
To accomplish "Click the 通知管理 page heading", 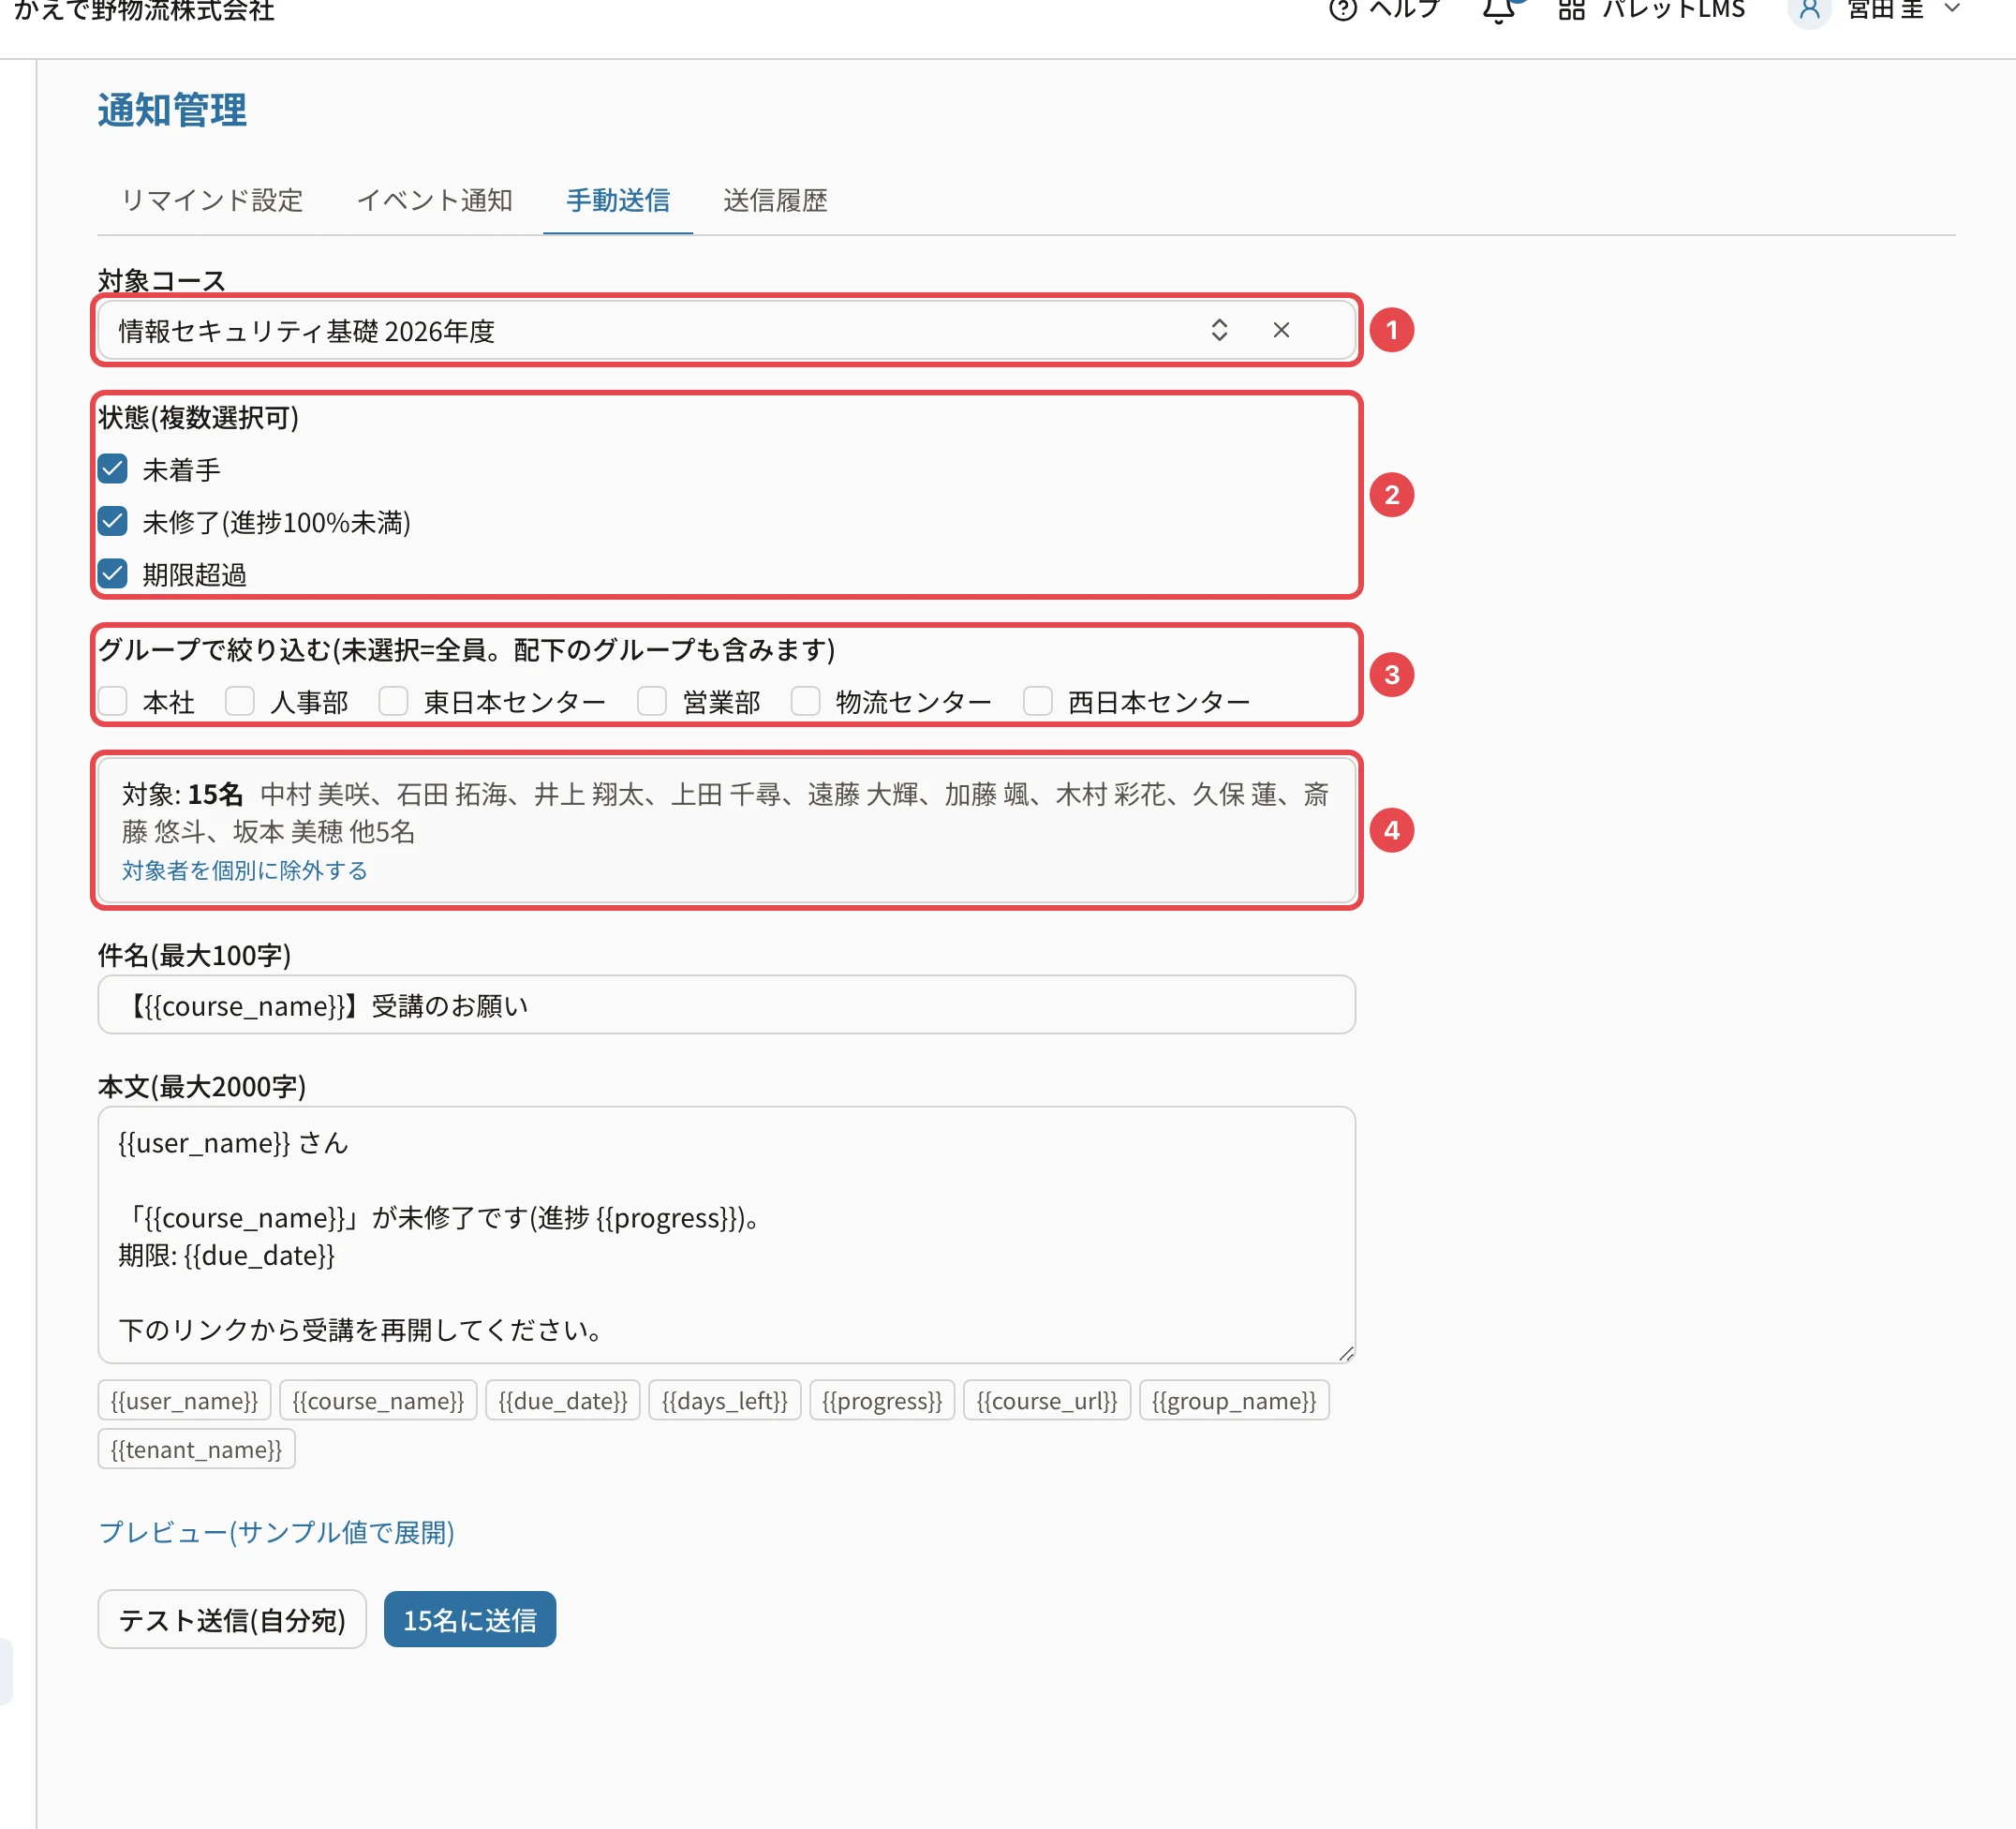I will (172, 110).
